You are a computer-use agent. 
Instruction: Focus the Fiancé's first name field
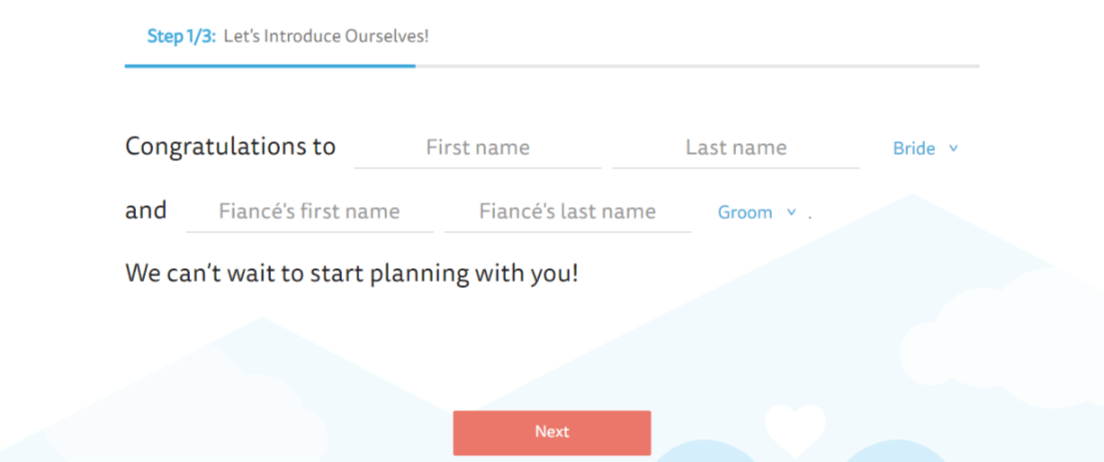pos(309,211)
